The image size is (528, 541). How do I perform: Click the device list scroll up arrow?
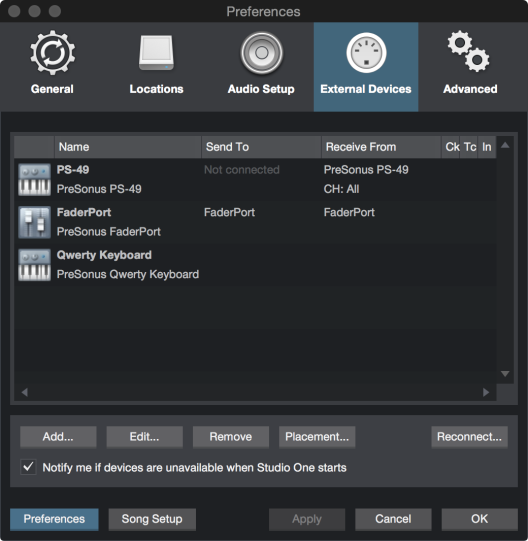pos(505,145)
